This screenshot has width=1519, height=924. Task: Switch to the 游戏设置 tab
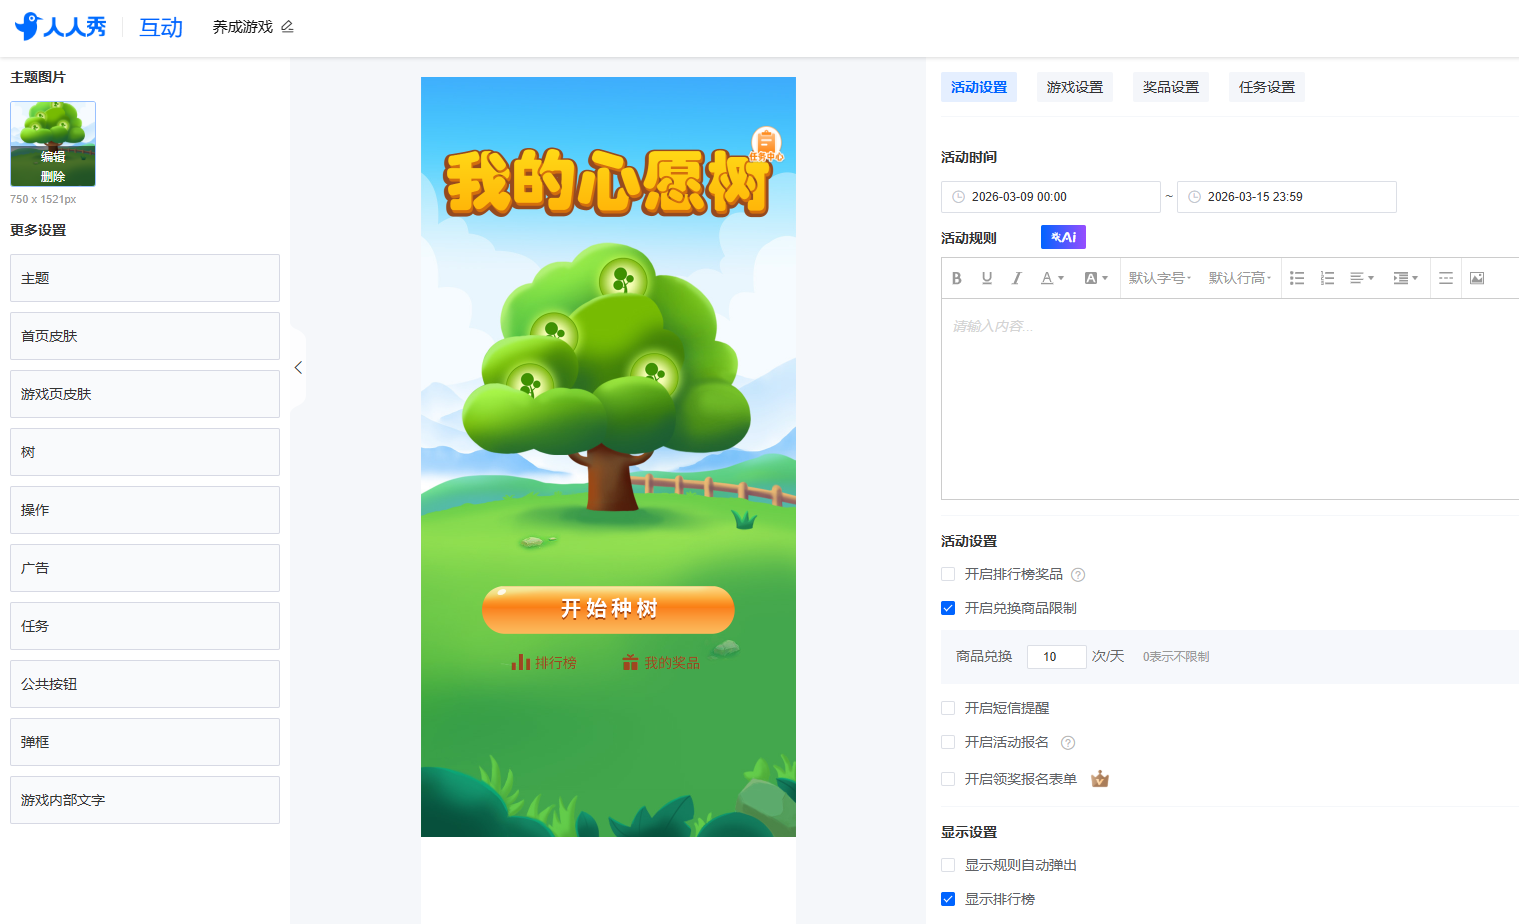tap(1074, 87)
